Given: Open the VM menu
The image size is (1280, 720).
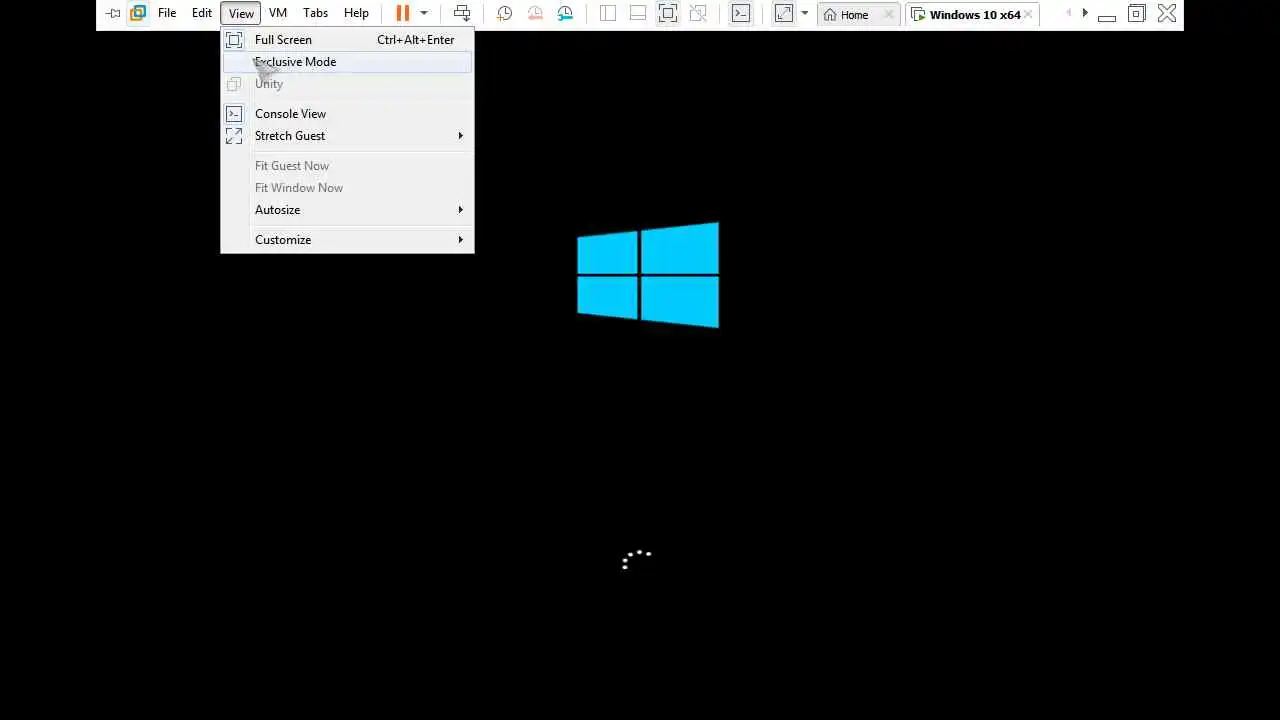Looking at the screenshot, I should coord(278,13).
